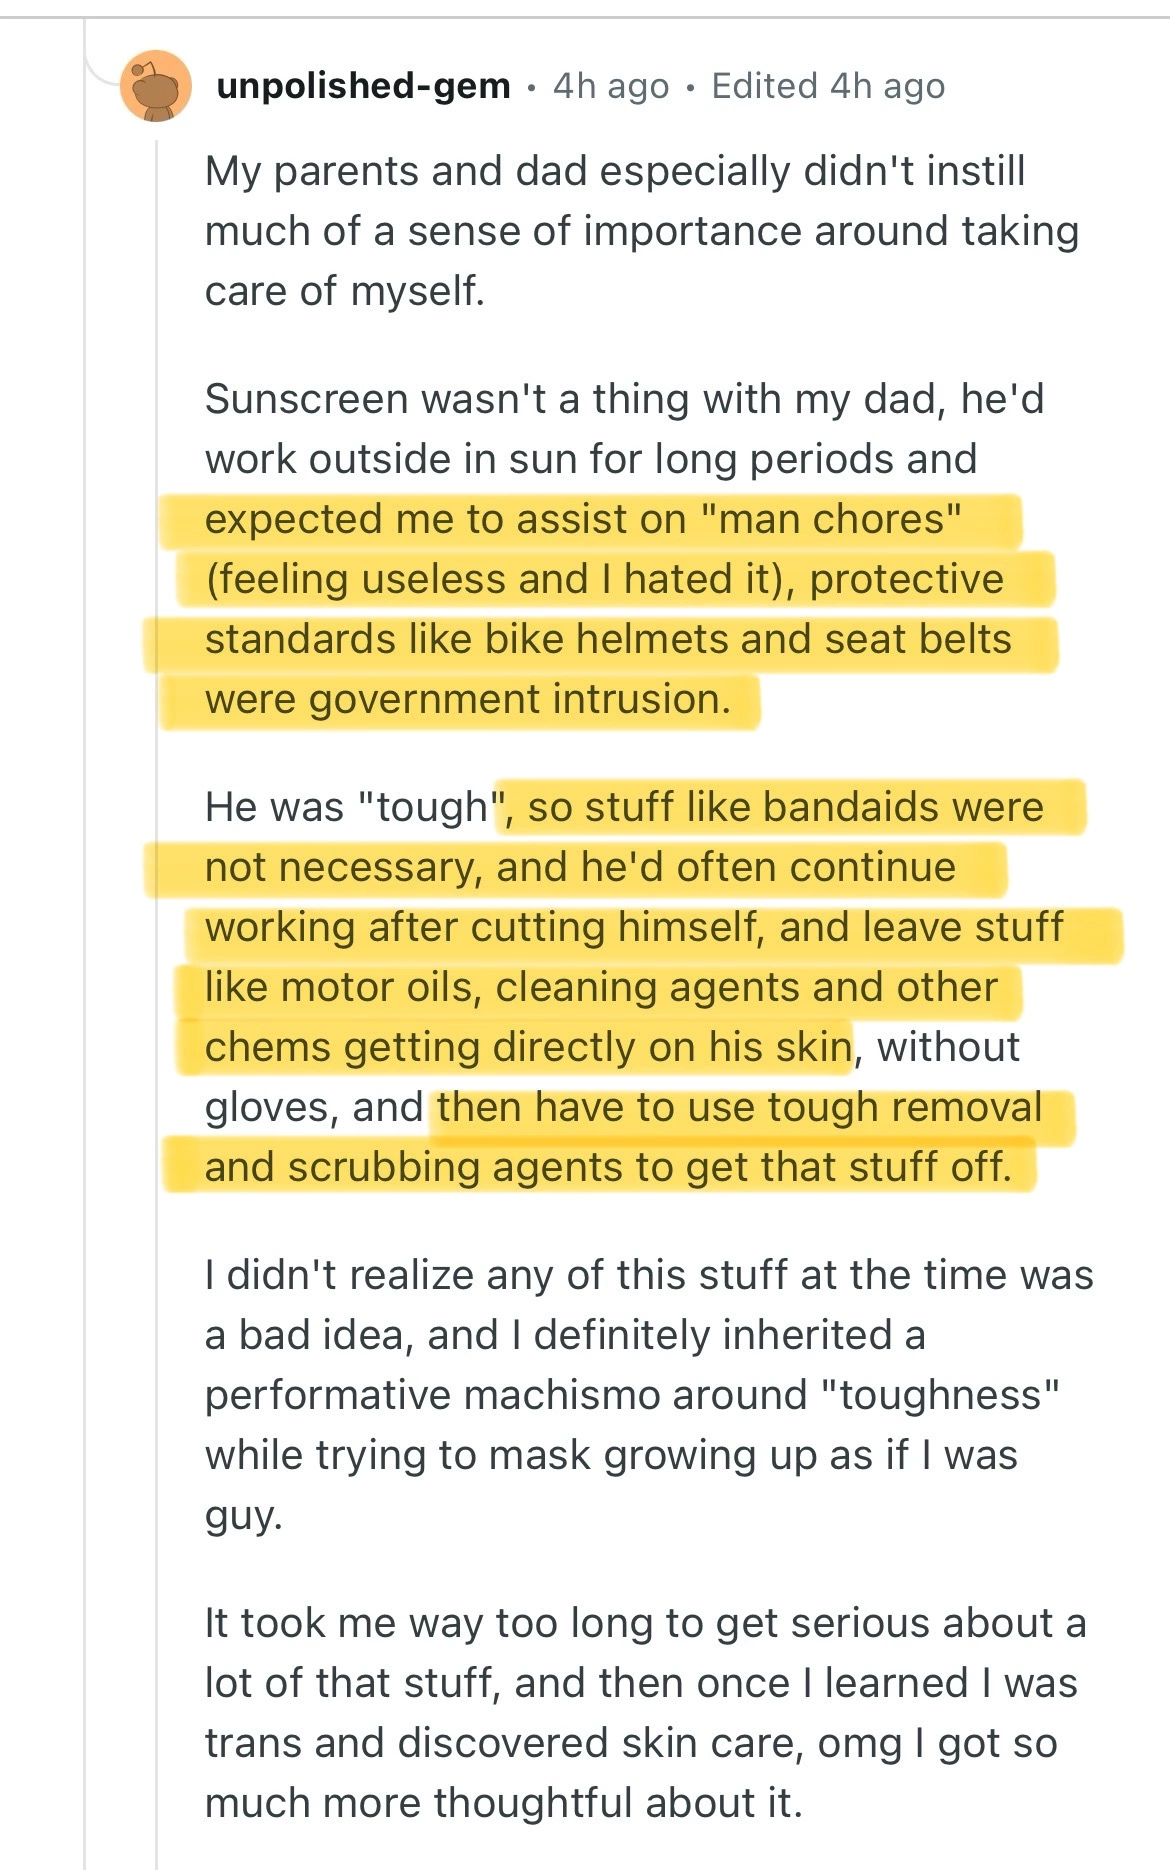The height and width of the screenshot is (1870, 1170).
Task: Click highlighted line "standards like bike helmets"
Action: pos(608,639)
